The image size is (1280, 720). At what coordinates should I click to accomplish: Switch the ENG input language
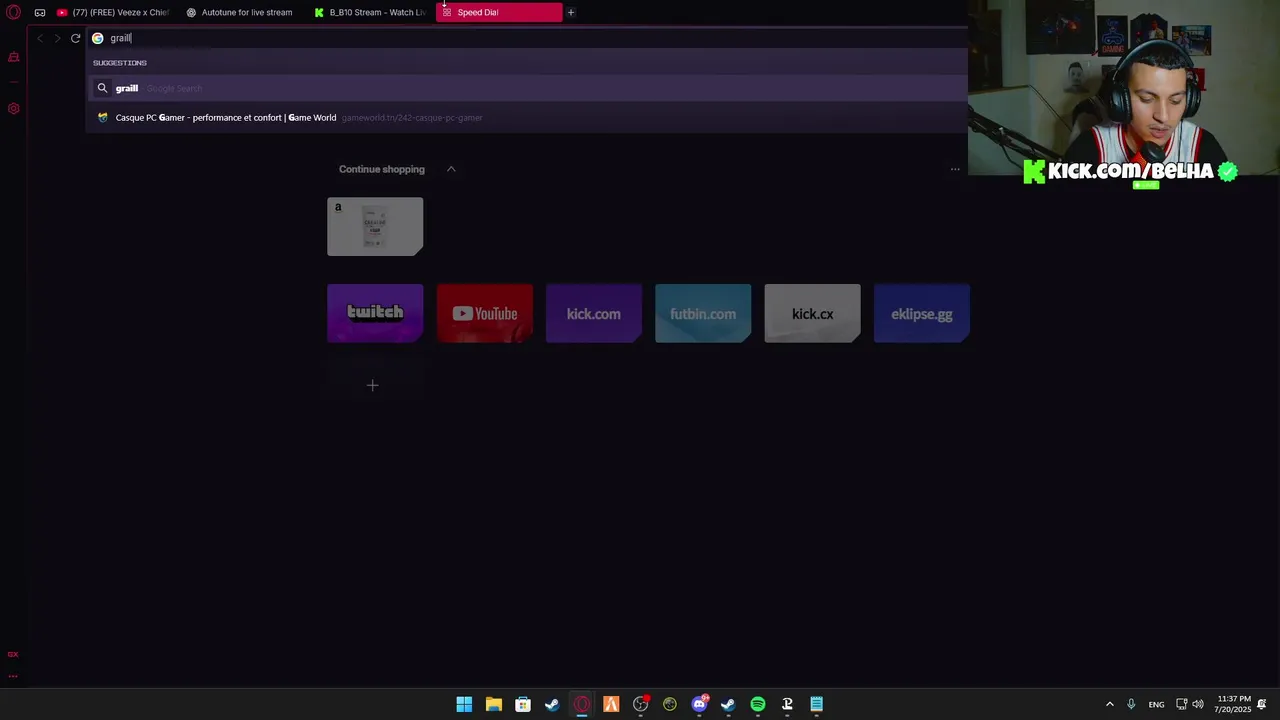tap(1156, 704)
